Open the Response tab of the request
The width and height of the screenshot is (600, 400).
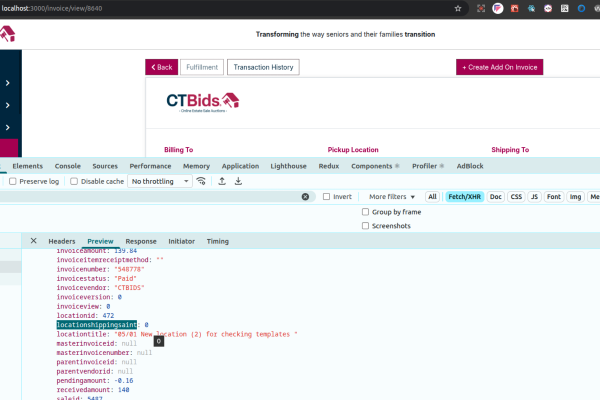[140, 241]
